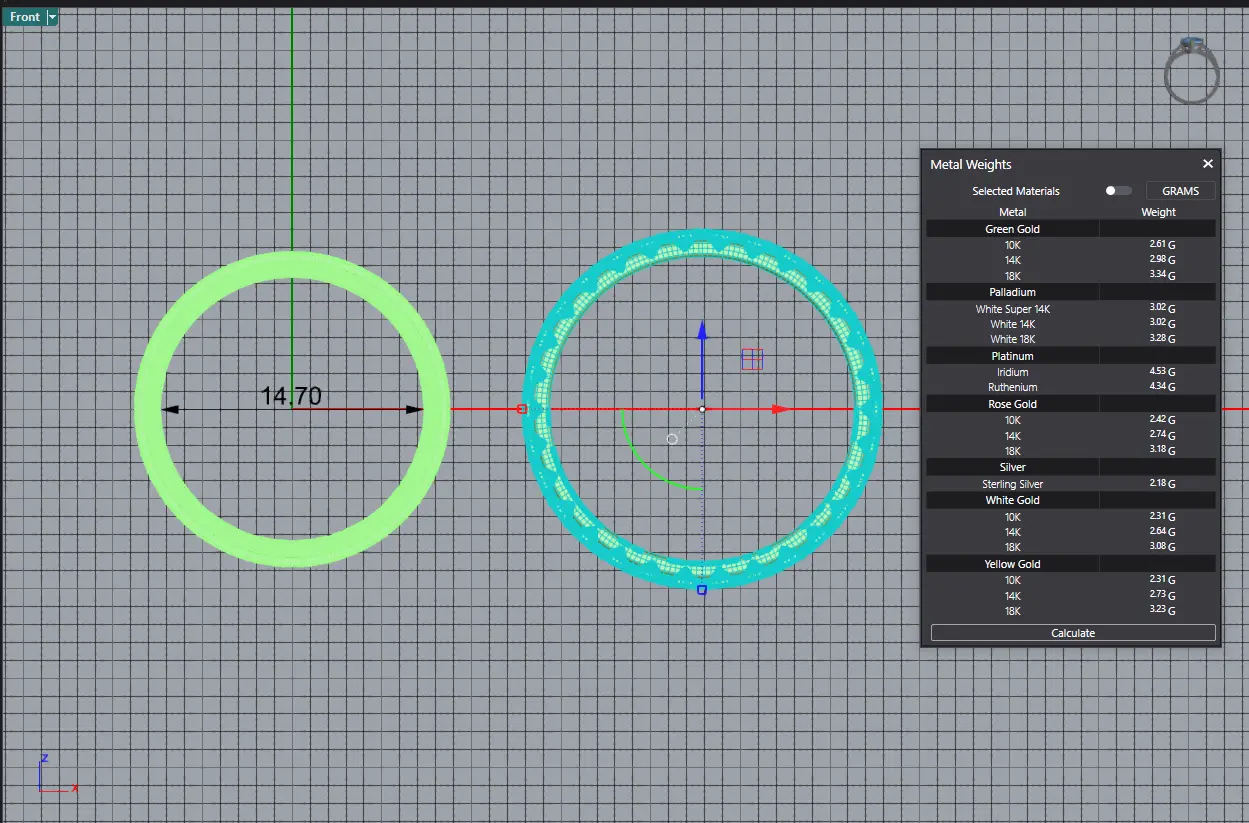Click the GRAMS unit selector
The width and height of the screenshot is (1249, 823).
1180,191
